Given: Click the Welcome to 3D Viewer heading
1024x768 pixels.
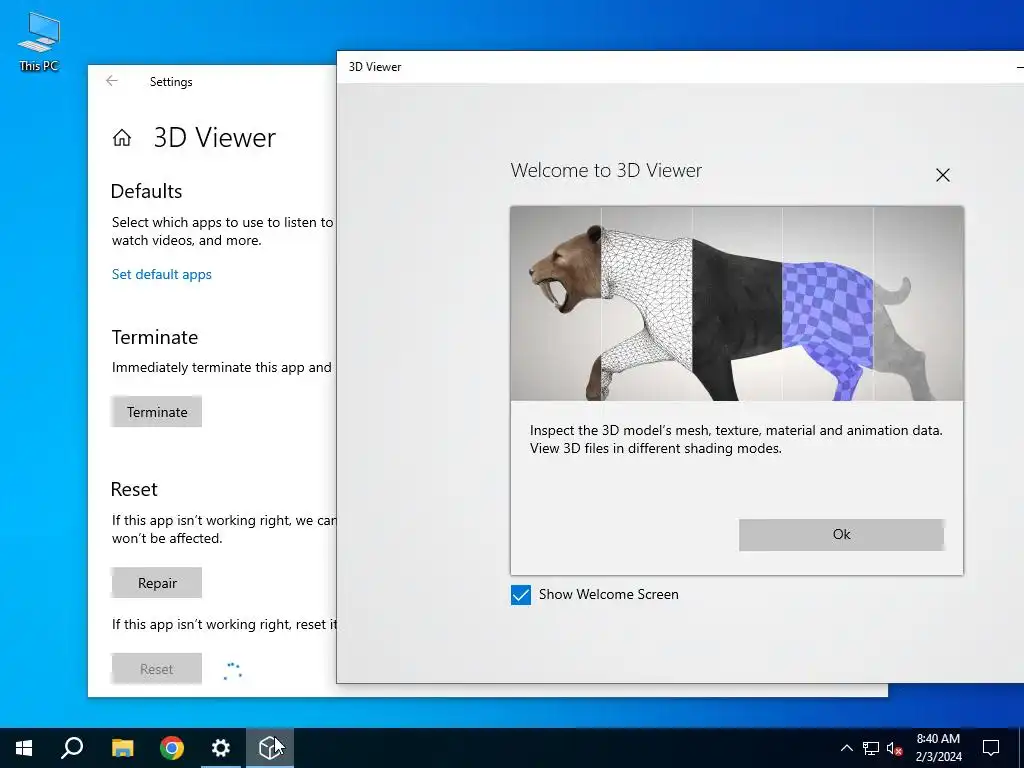Looking at the screenshot, I should (x=606, y=170).
